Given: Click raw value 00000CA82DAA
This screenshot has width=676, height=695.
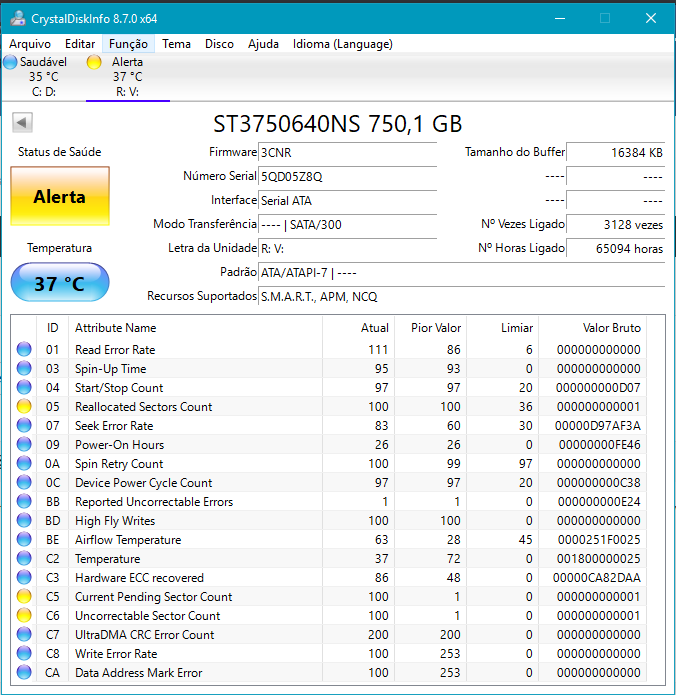Looking at the screenshot, I should 597,578.
